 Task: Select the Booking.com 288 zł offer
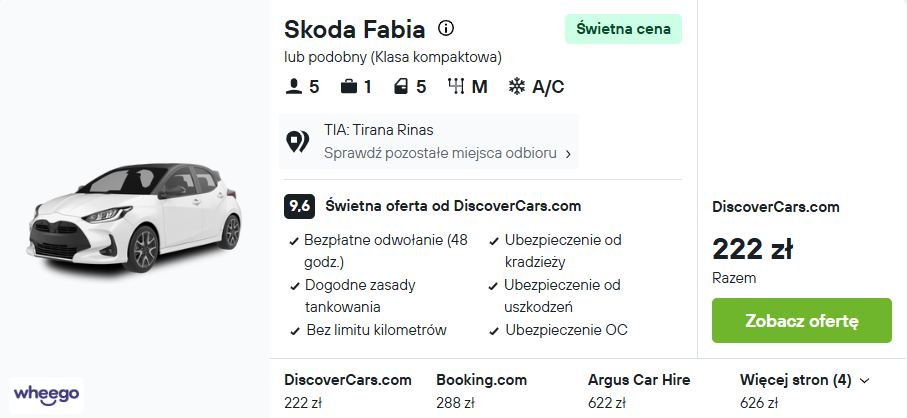coord(481,391)
